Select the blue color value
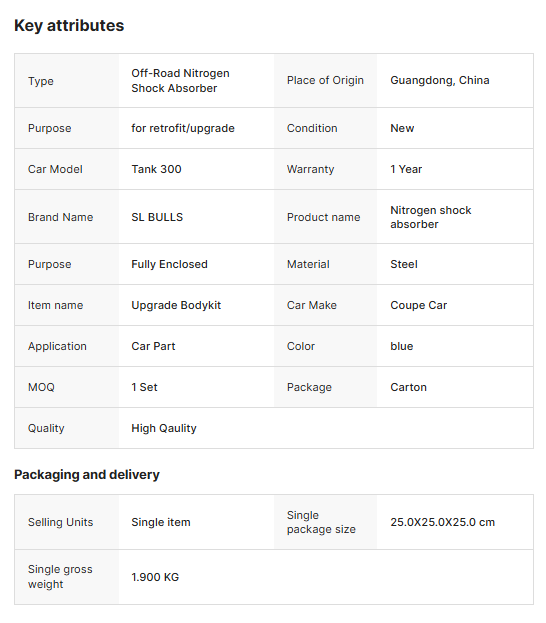The height and width of the screenshot is (623, 546). point(402,346)
